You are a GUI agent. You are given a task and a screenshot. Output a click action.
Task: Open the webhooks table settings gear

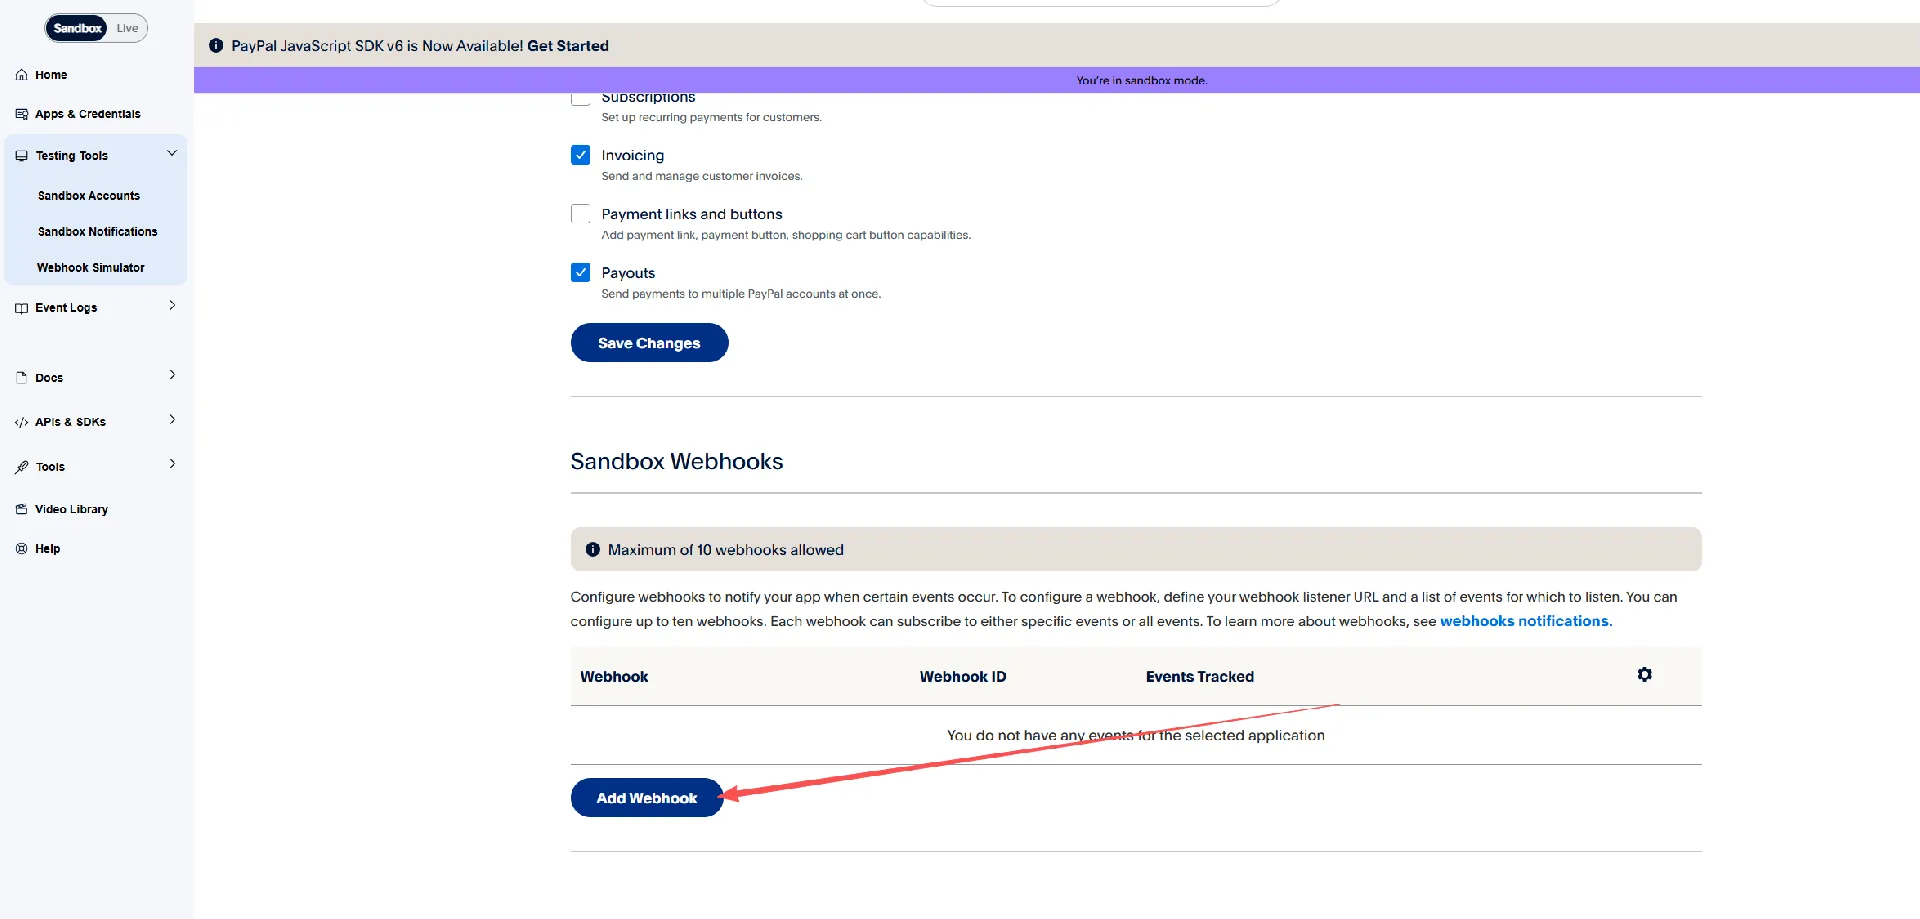tap(1645, 675)
